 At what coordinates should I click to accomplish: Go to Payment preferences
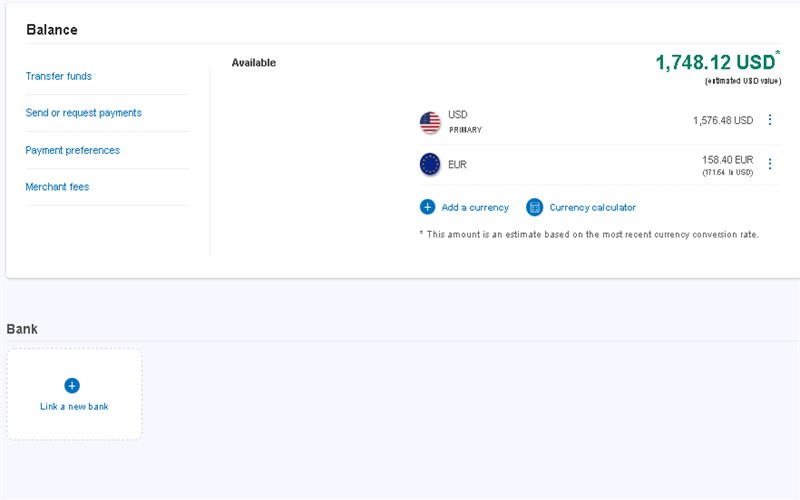pyautogui.click(x=72, y=151)
